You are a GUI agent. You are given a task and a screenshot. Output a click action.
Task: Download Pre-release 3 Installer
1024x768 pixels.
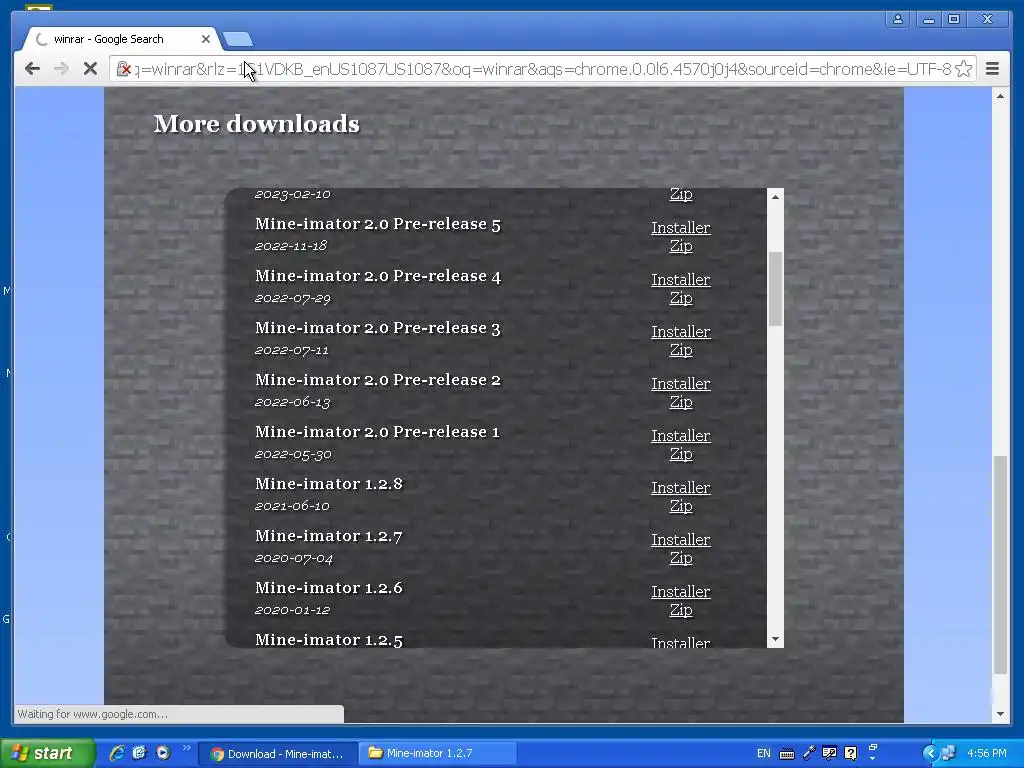(680, 332)
